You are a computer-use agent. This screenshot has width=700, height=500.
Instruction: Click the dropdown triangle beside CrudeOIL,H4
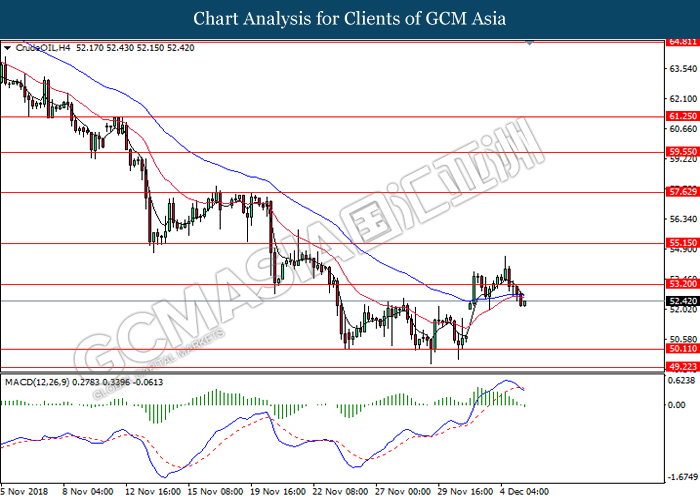click(7, 48)
